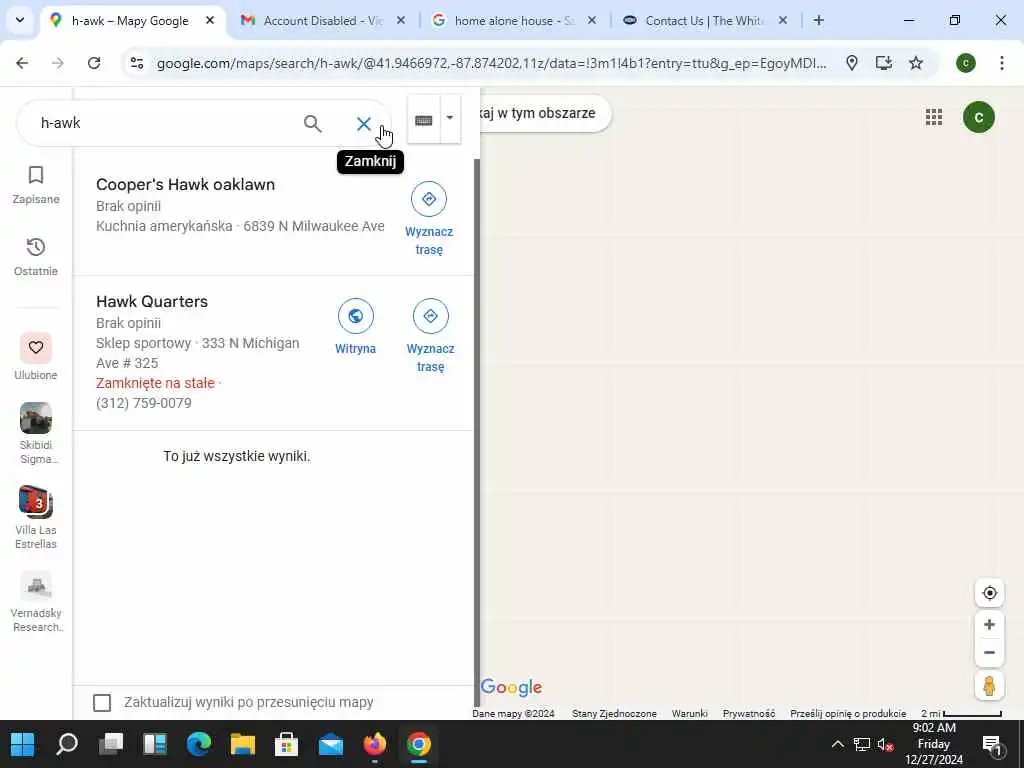Open the on-screen keyboard input tool
The image size is (1024, 768).
click(423, 120)
